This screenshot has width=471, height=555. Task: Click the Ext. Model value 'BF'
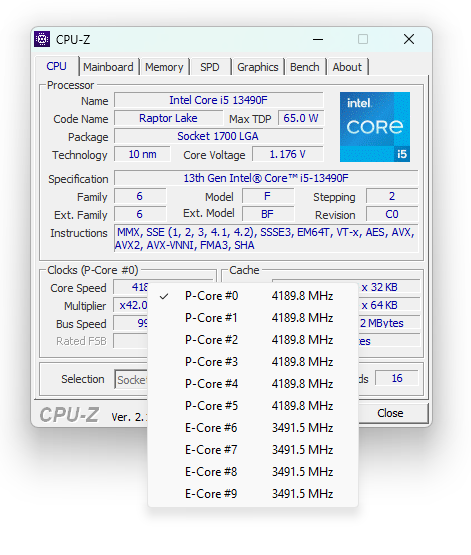click(268, 214)
